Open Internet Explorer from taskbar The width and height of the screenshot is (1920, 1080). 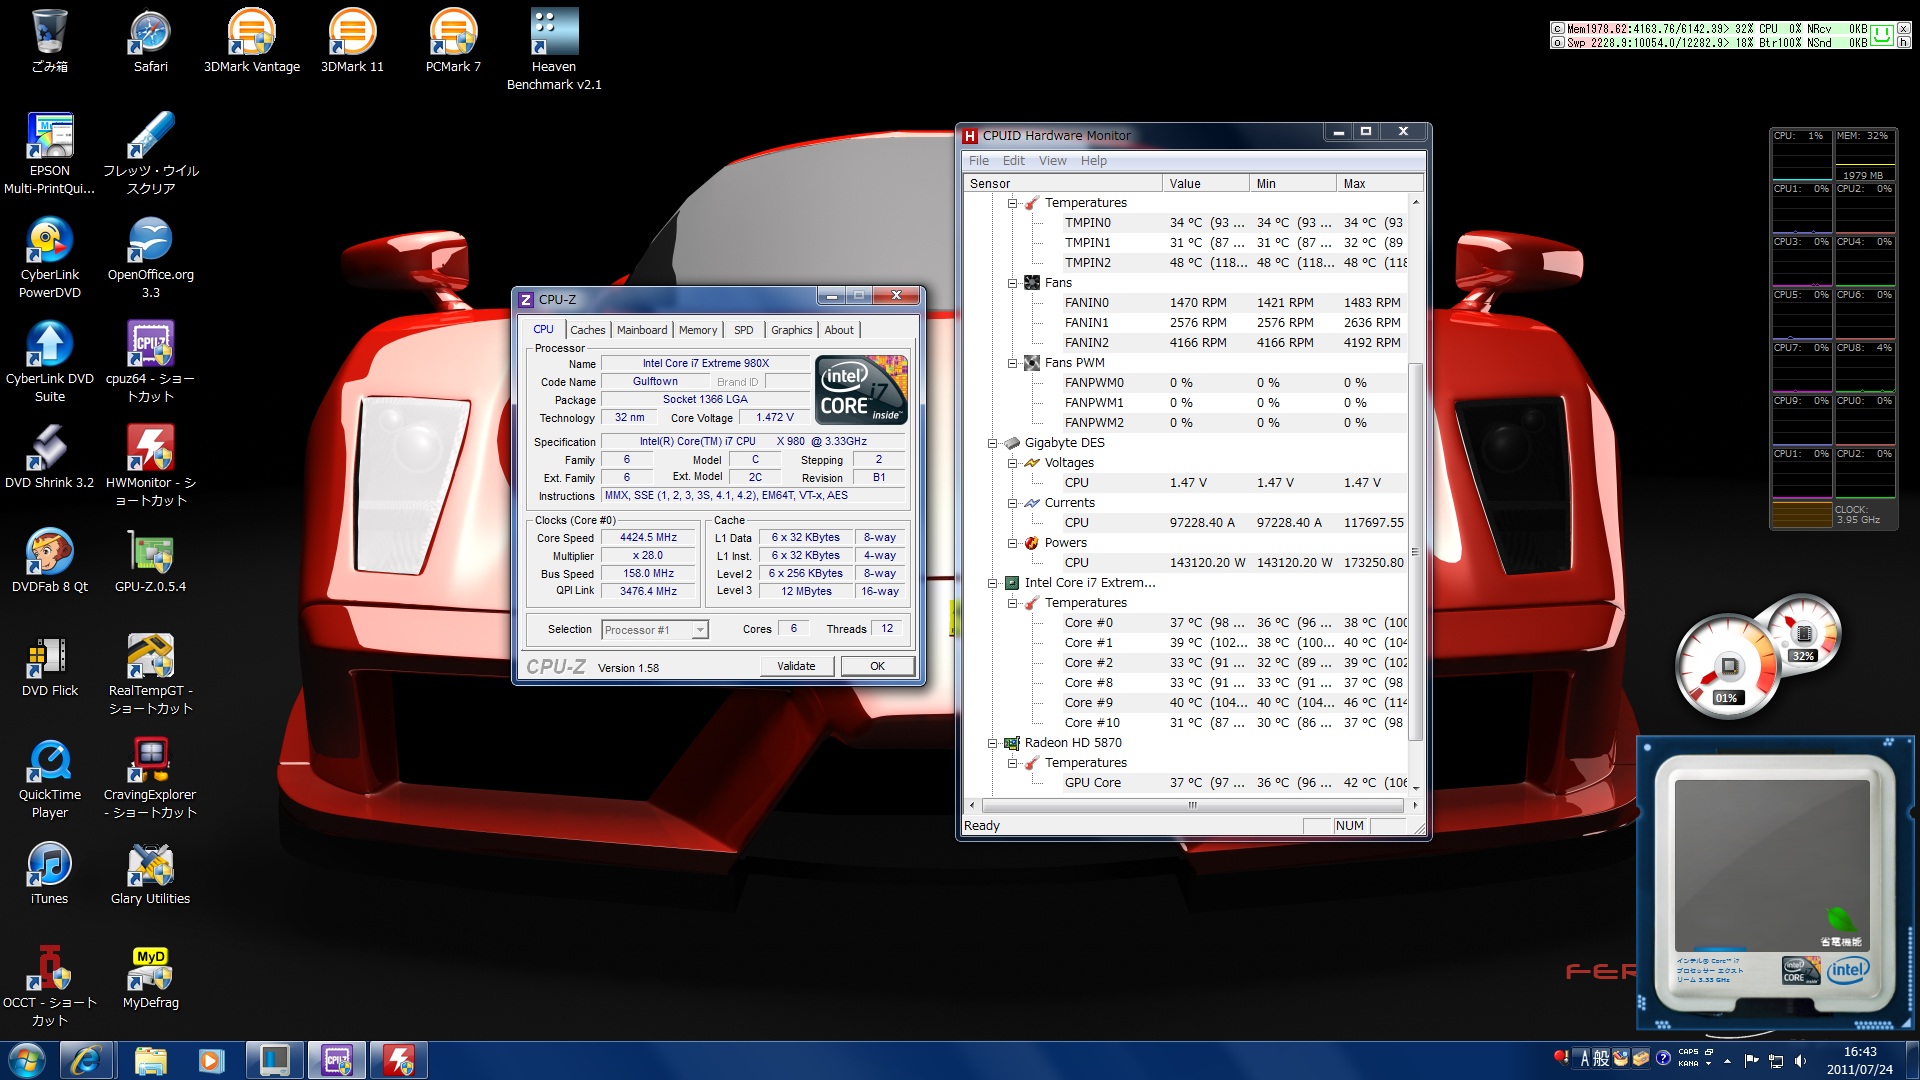pyautogui.click(x=85, y=1060)
